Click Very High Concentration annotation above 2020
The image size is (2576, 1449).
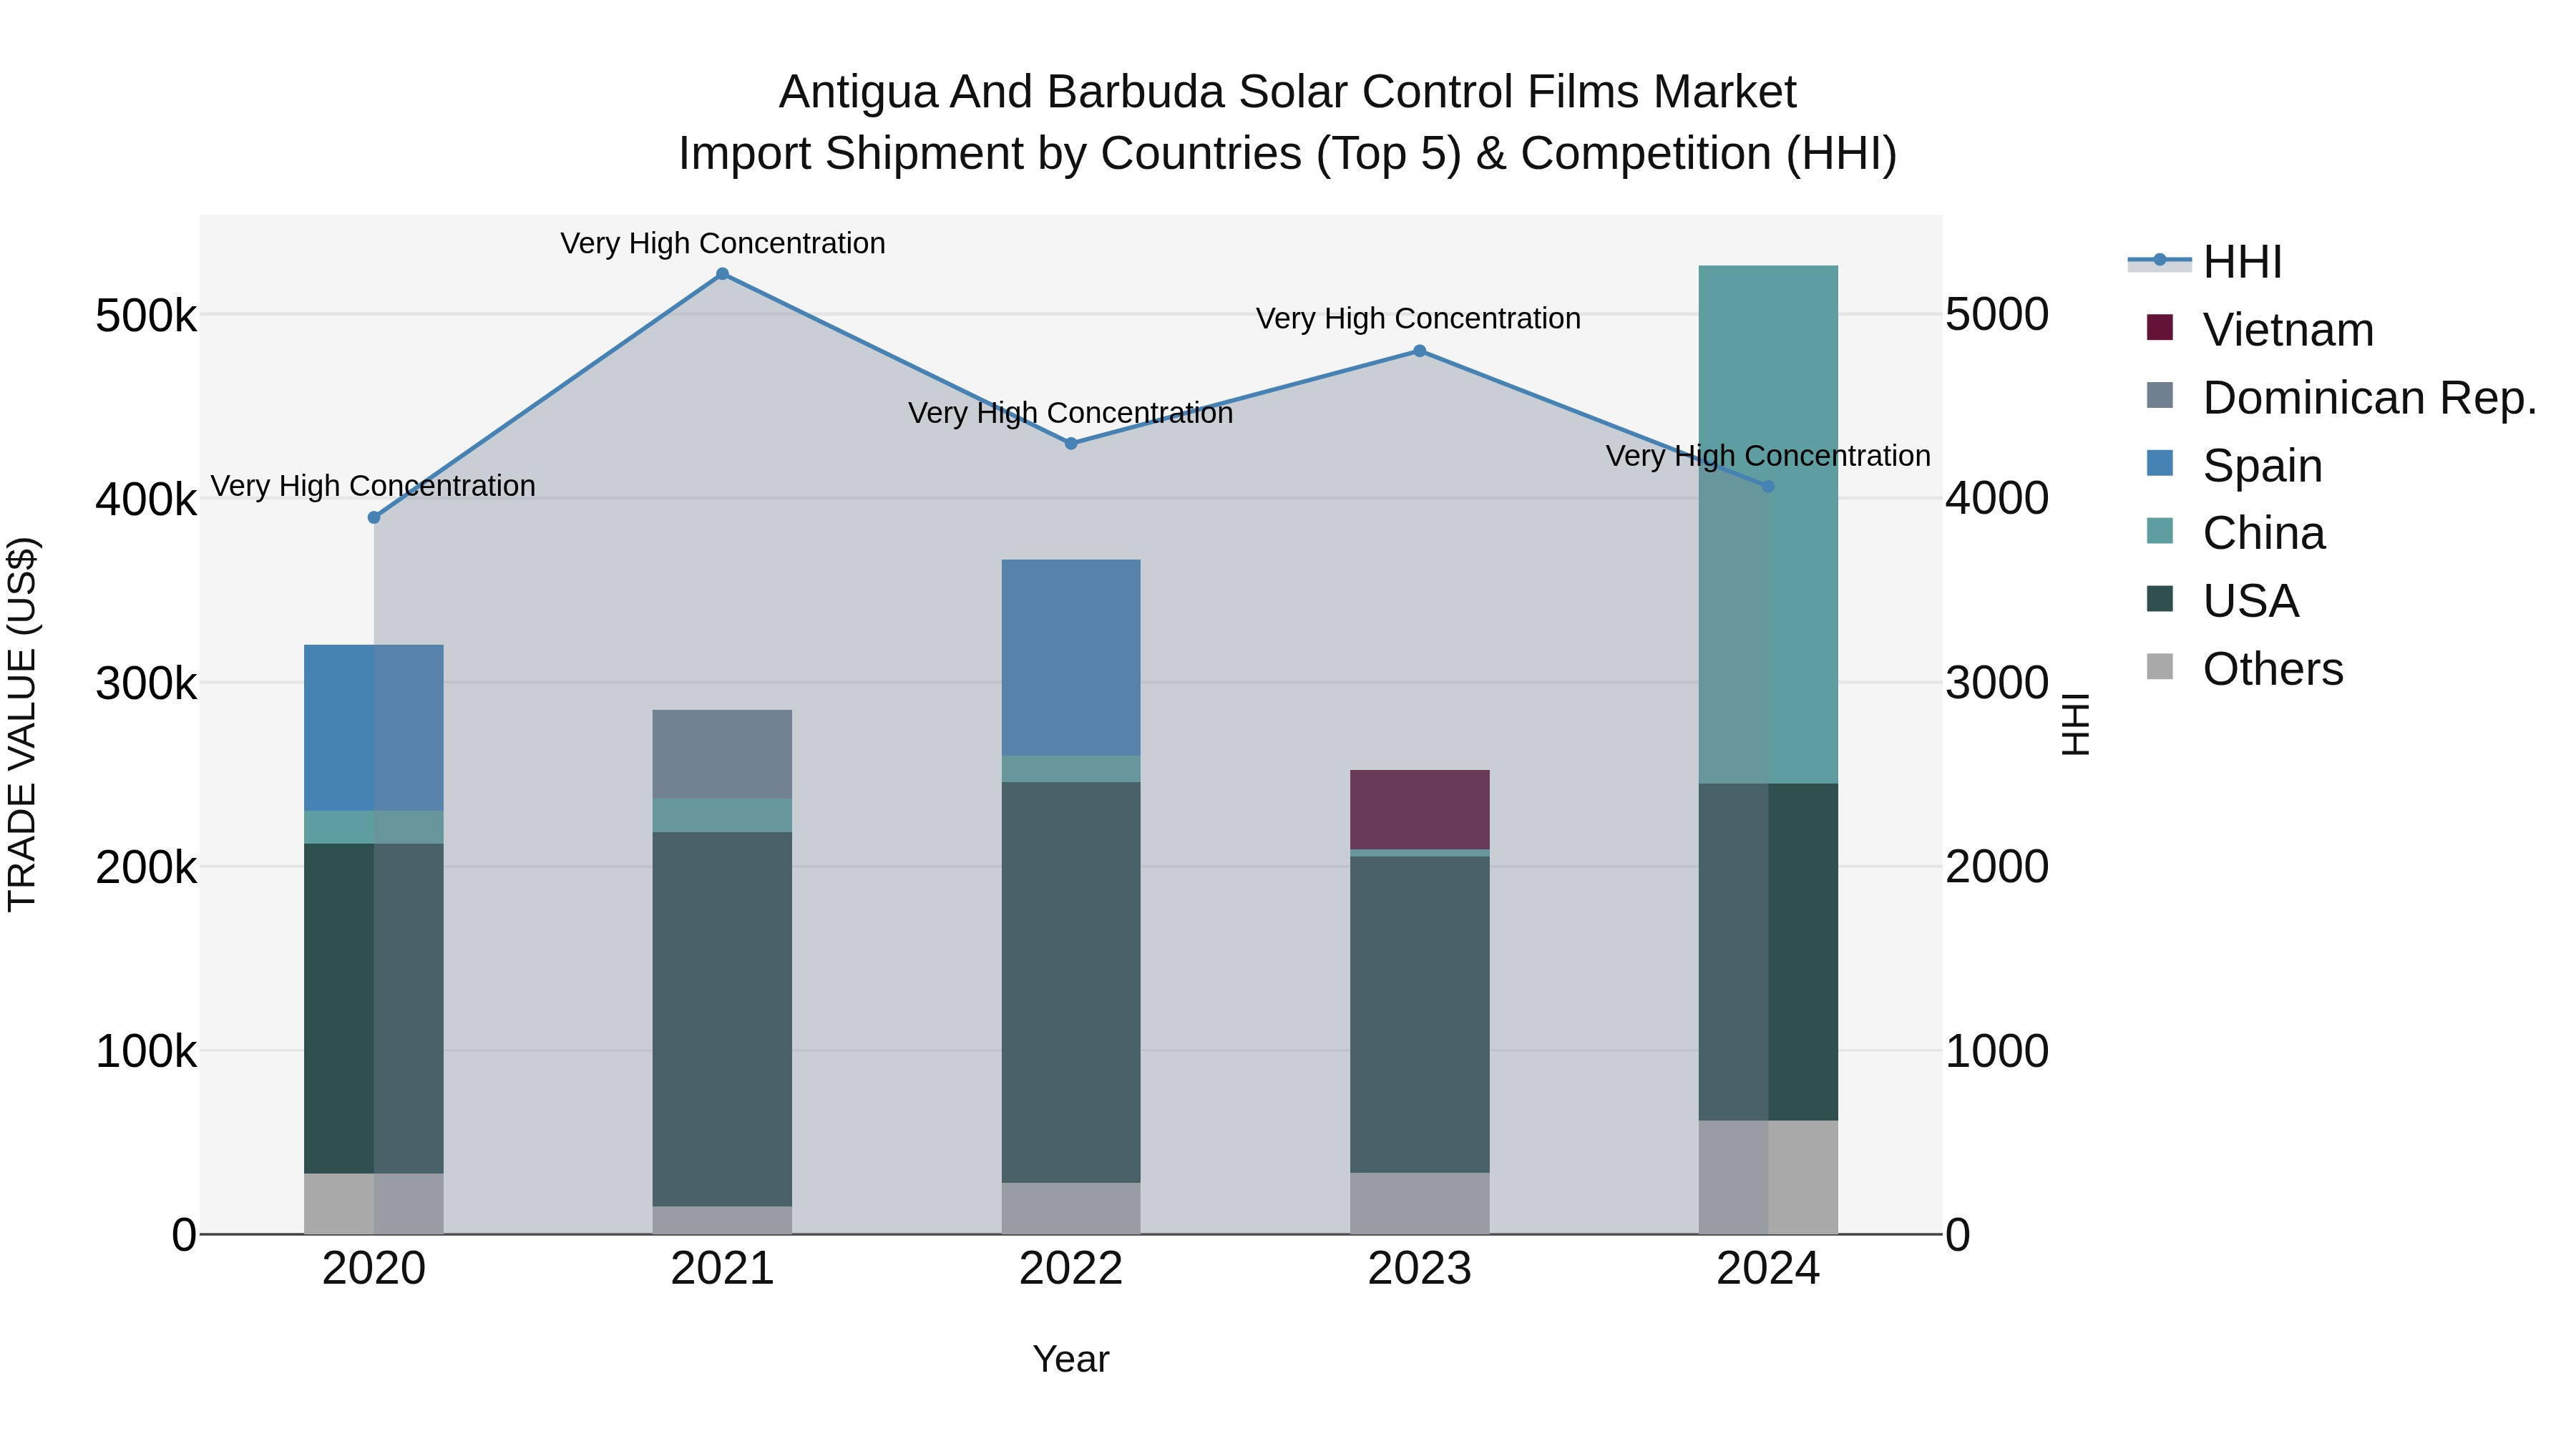[373, 486]
